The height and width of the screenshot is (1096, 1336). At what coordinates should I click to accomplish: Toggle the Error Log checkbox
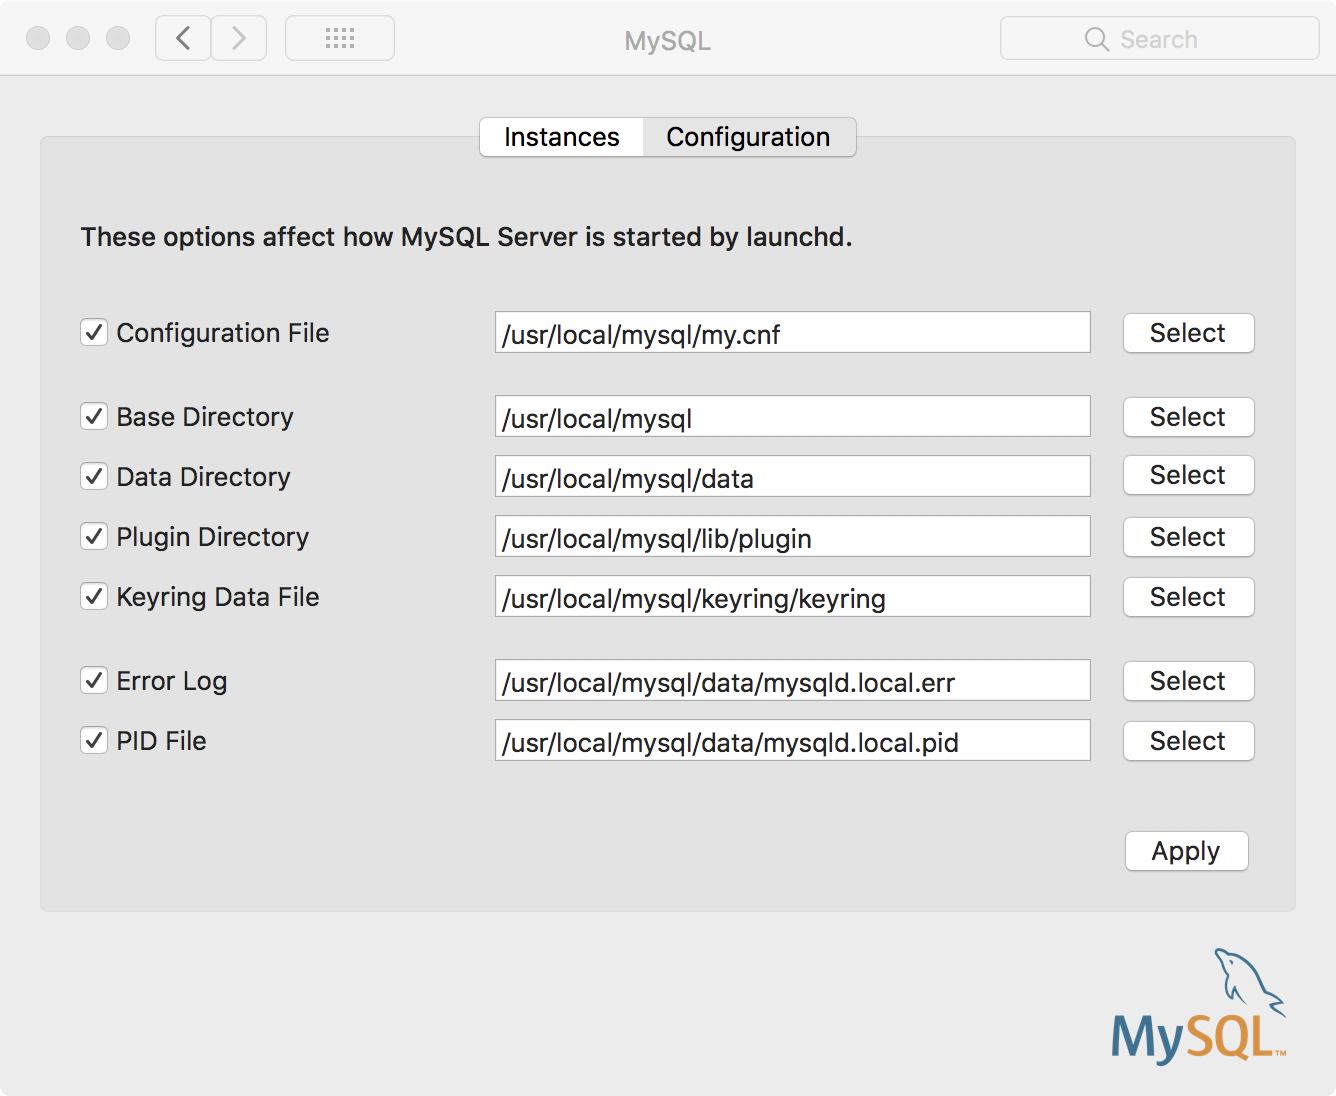[94, 680]
